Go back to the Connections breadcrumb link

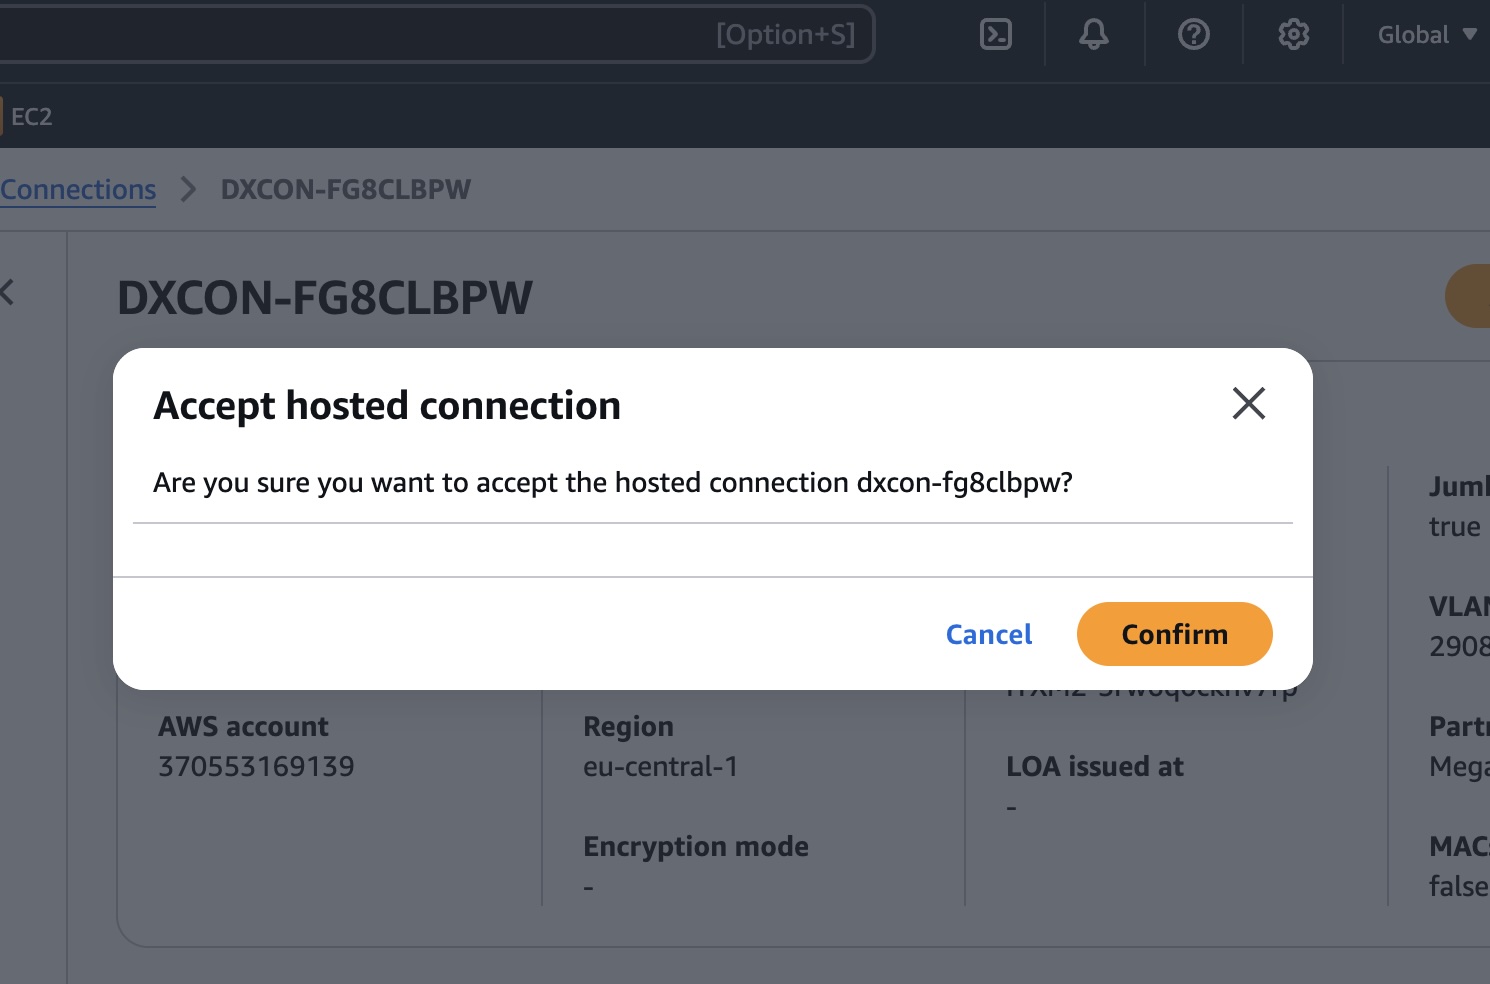(78, 190)
